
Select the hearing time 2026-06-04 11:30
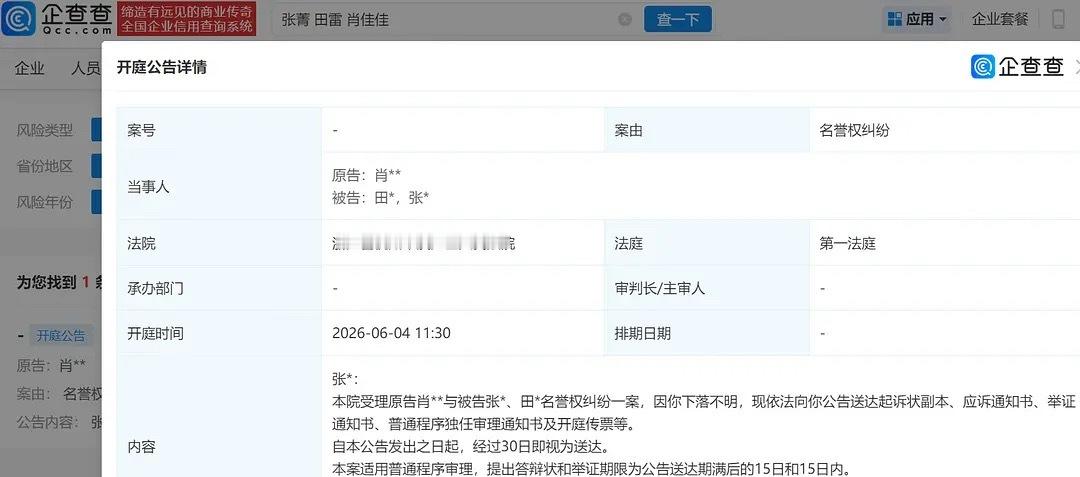tap(391, 333)
